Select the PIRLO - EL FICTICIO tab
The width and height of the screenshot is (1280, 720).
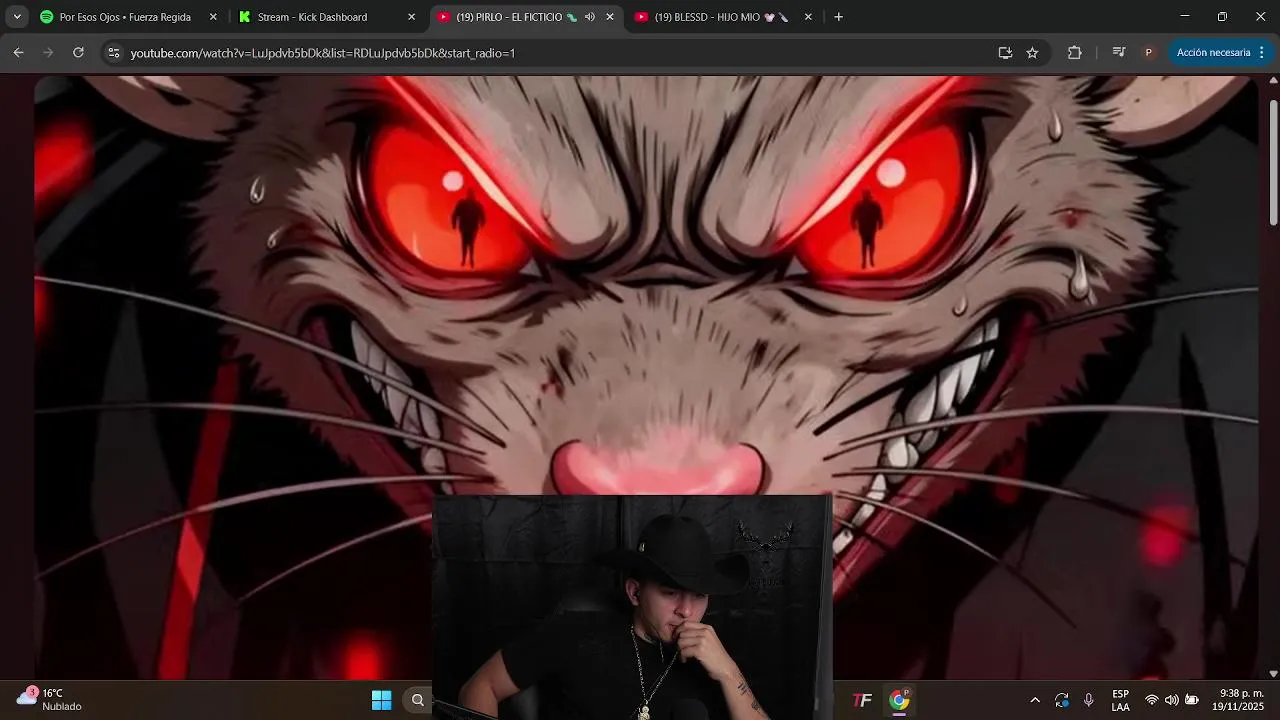pos(515,17)
